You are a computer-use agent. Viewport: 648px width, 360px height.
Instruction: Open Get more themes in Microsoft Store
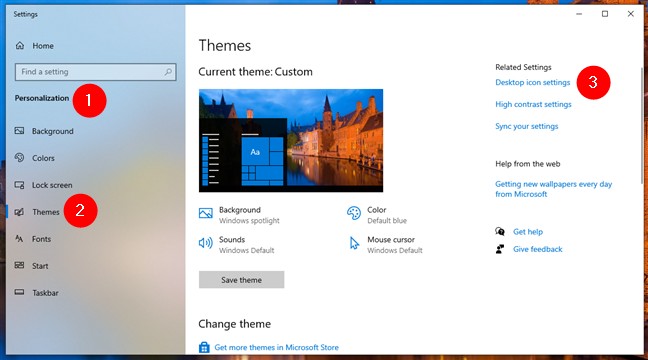point(276,347)
